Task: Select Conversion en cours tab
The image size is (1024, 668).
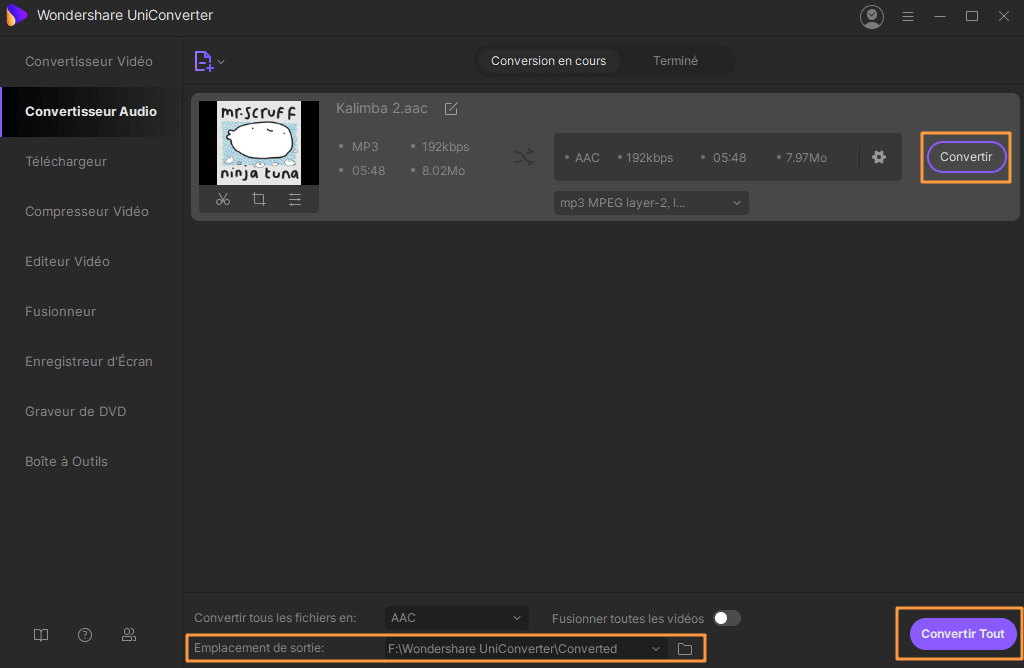Action: (548, 61)
